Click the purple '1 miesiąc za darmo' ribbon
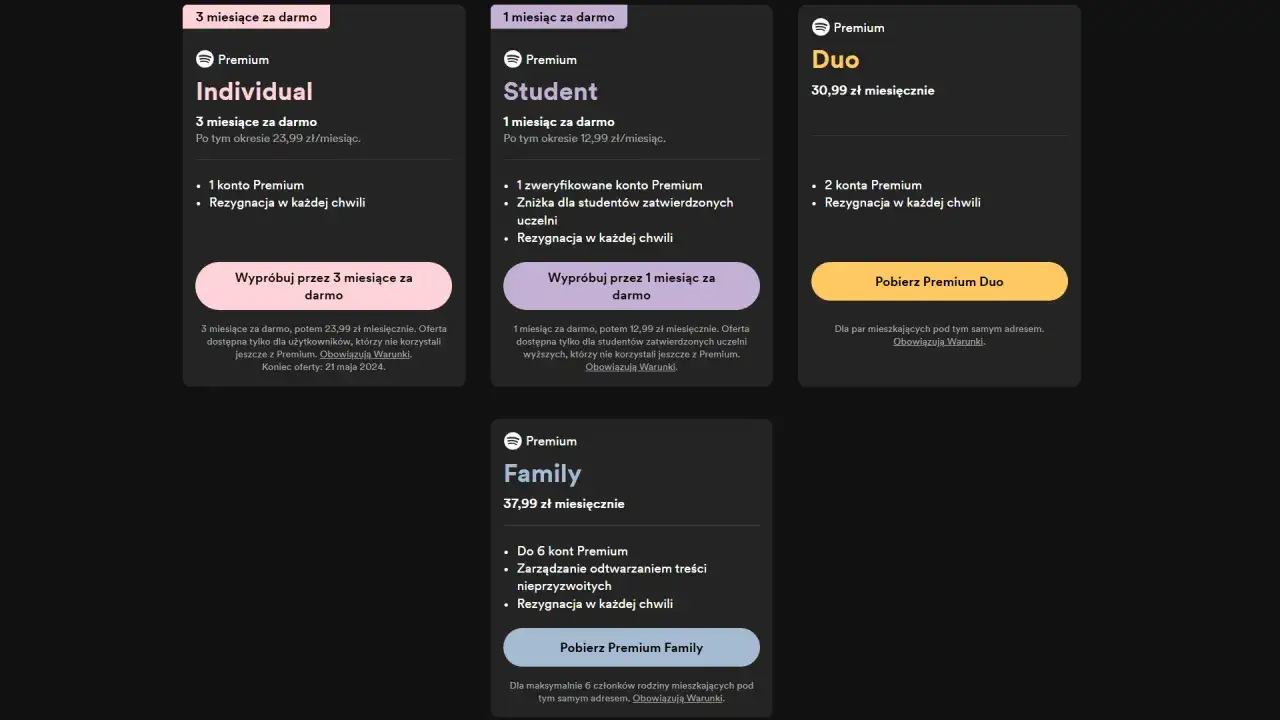 point(558,16)
